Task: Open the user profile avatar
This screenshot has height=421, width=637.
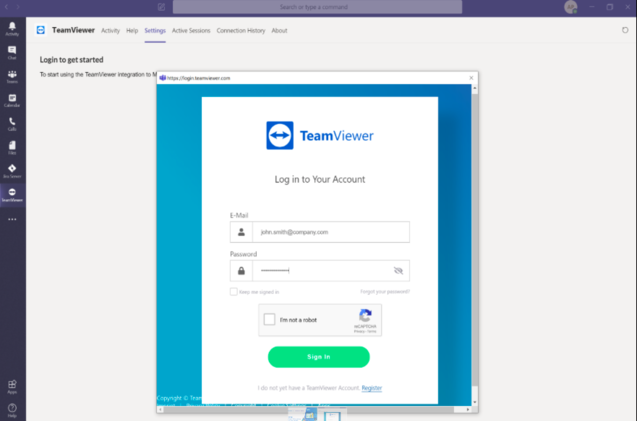Action: coord(571,7)
